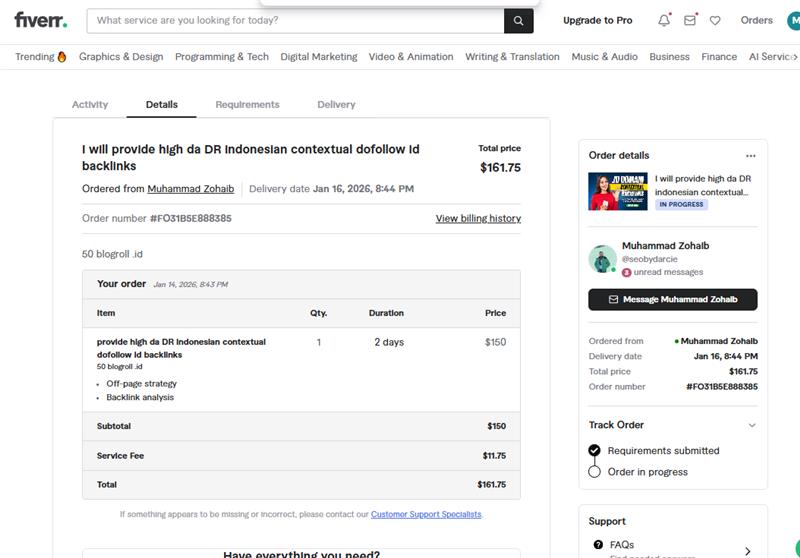Open the inbox envelope icon
Viewport: 800px width, 558px height.
[x=690, y=20]
